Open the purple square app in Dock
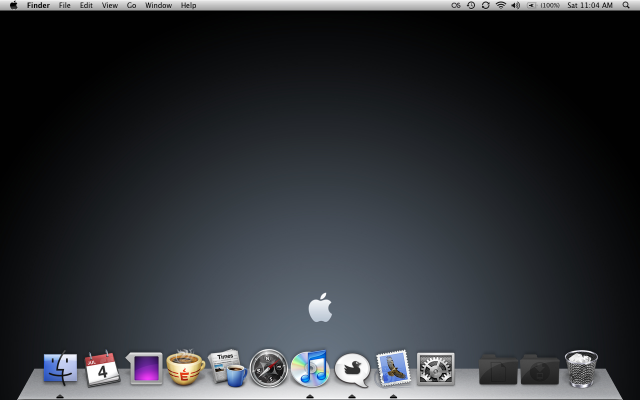 pos(144,368)
